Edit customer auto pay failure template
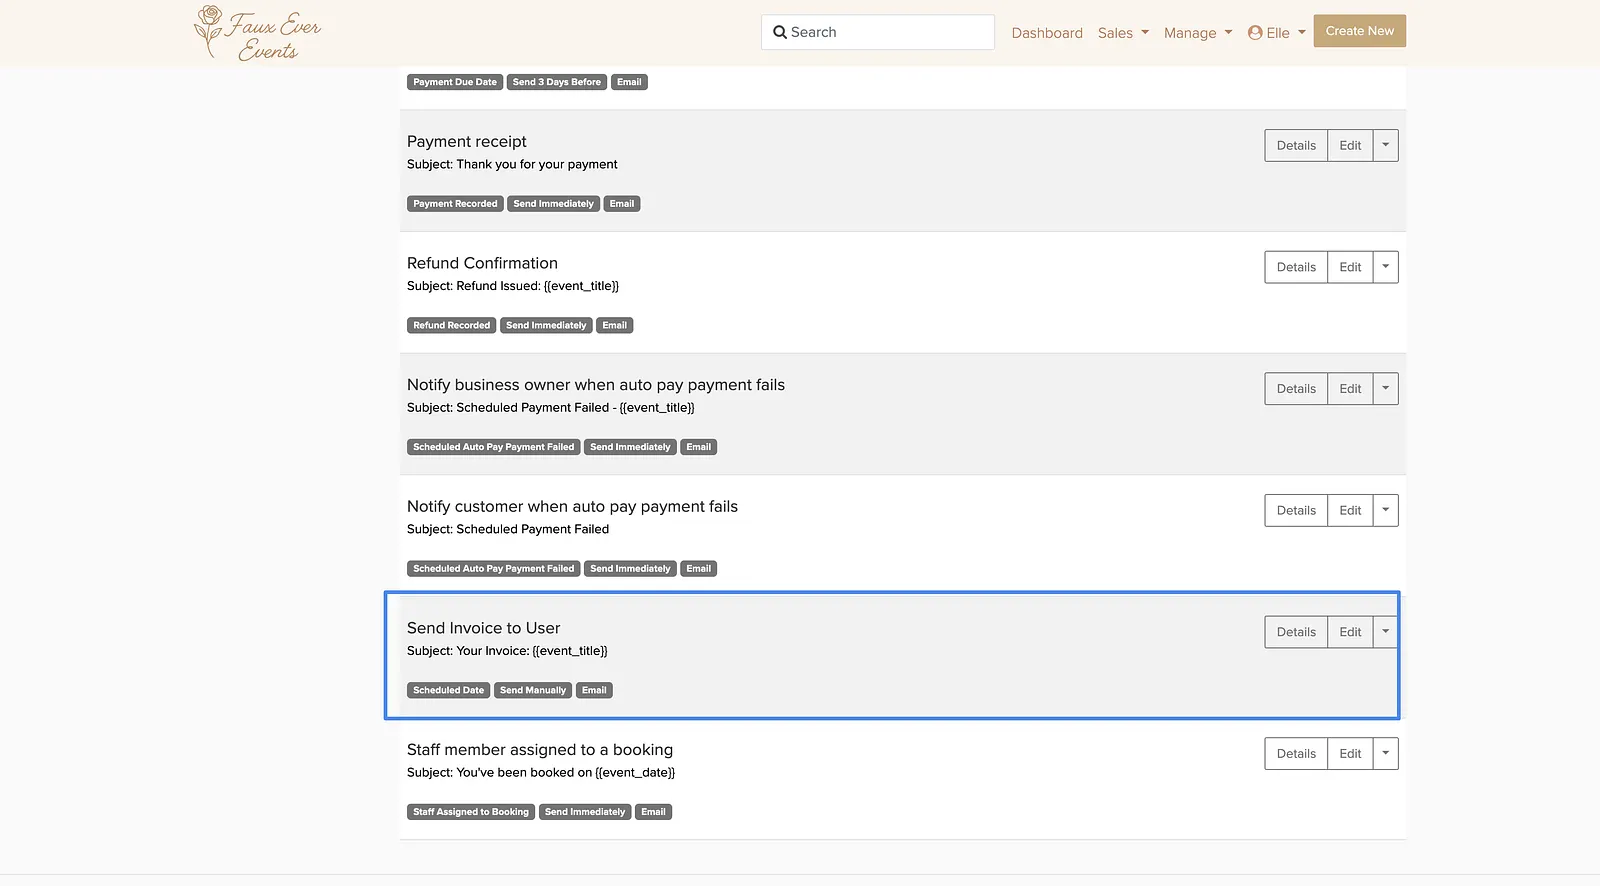 click(1350, 511)
